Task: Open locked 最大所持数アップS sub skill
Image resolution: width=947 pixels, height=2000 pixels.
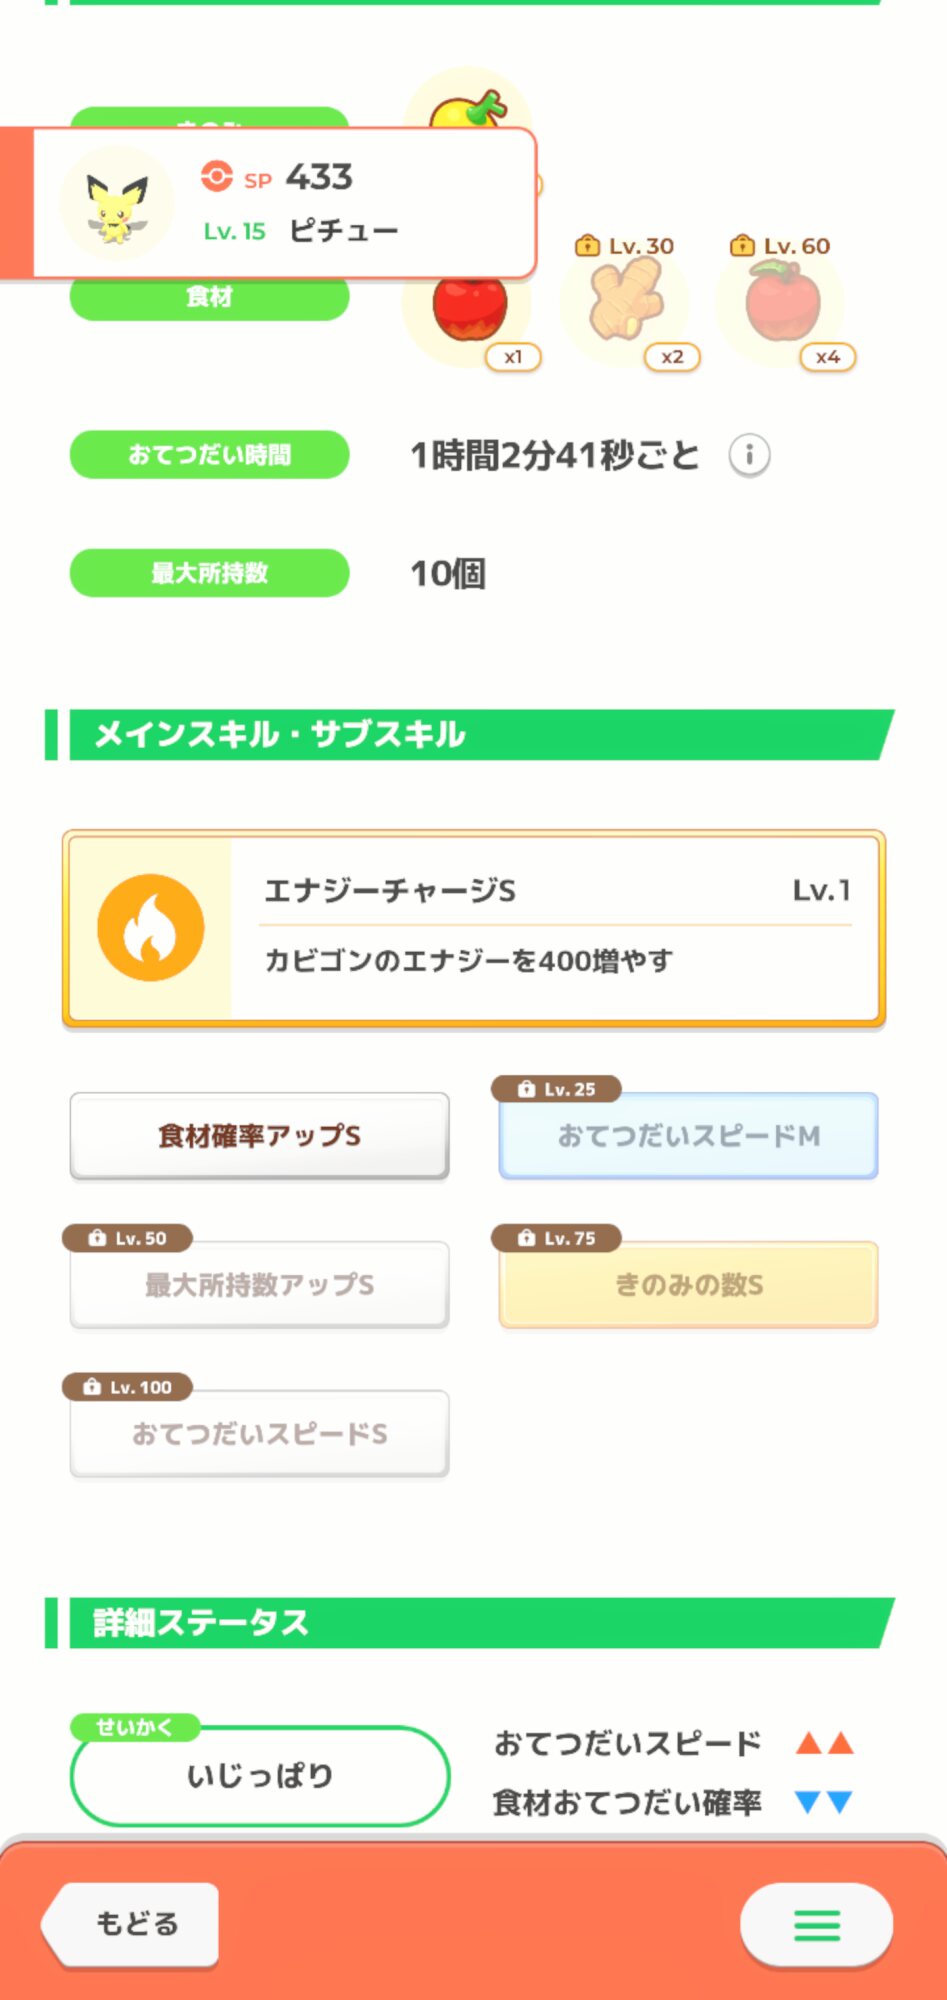Action: (x=259, y=1285)
